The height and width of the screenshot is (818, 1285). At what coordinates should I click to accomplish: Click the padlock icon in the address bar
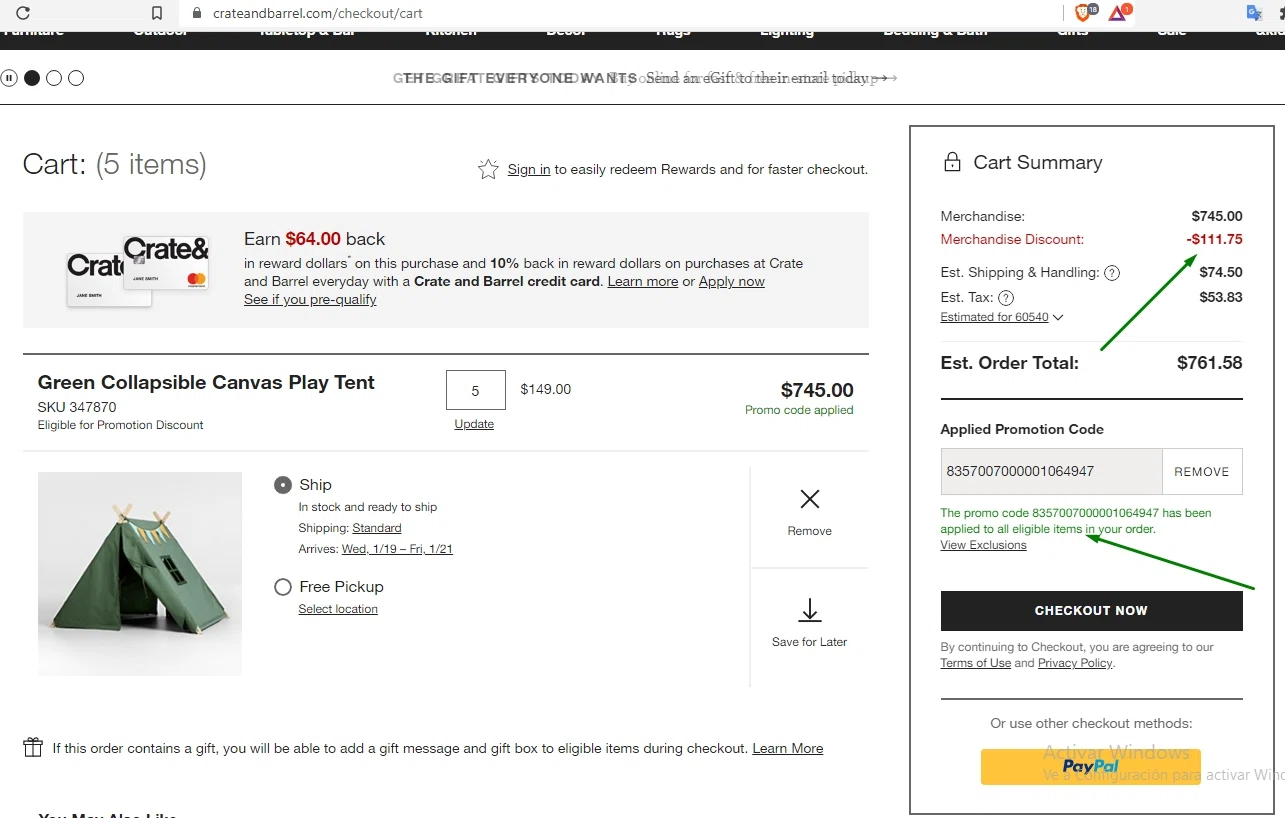196,14
